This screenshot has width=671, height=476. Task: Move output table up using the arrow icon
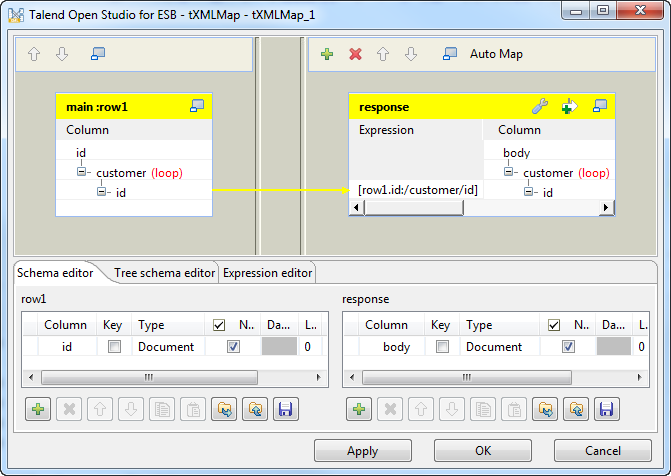click(383, 54)
